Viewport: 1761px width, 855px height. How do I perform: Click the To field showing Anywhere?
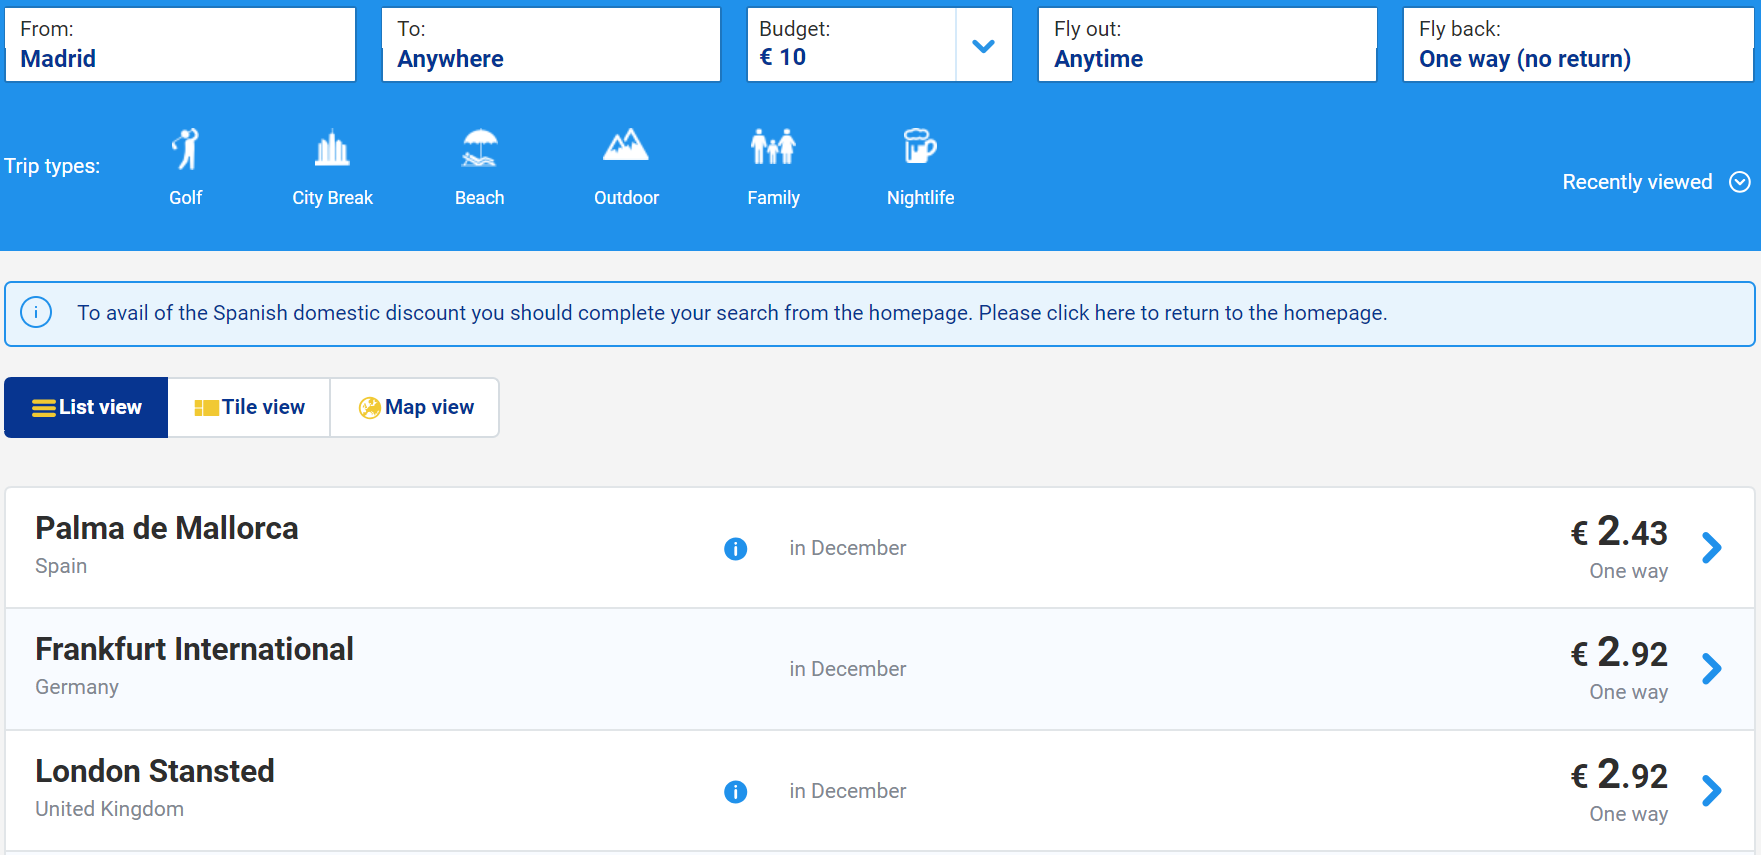tap(550, 45)
